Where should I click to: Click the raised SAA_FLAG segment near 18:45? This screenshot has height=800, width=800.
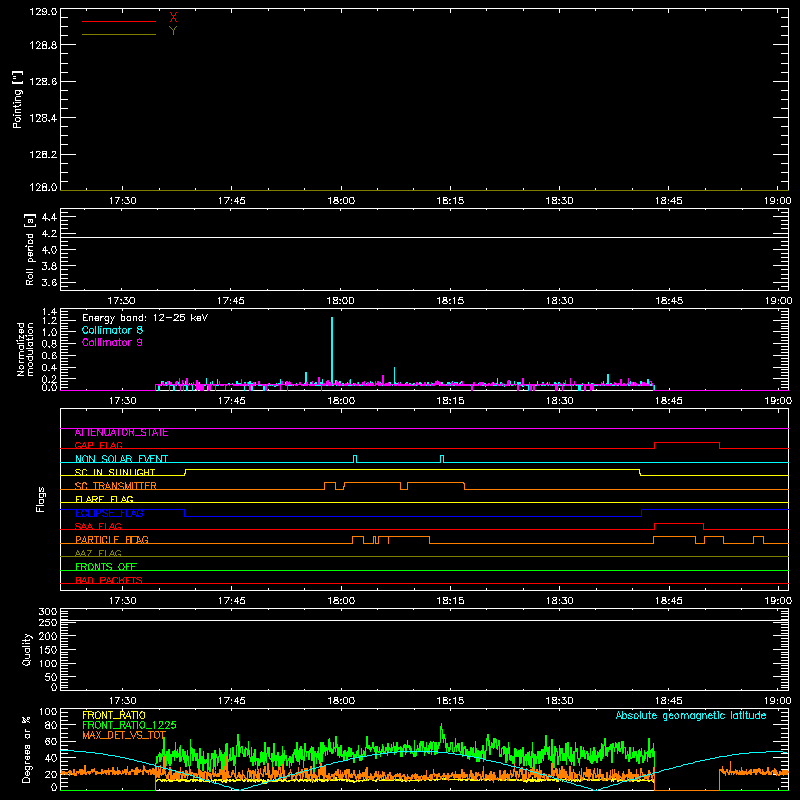pyautogui.click(x=679, y=524)
